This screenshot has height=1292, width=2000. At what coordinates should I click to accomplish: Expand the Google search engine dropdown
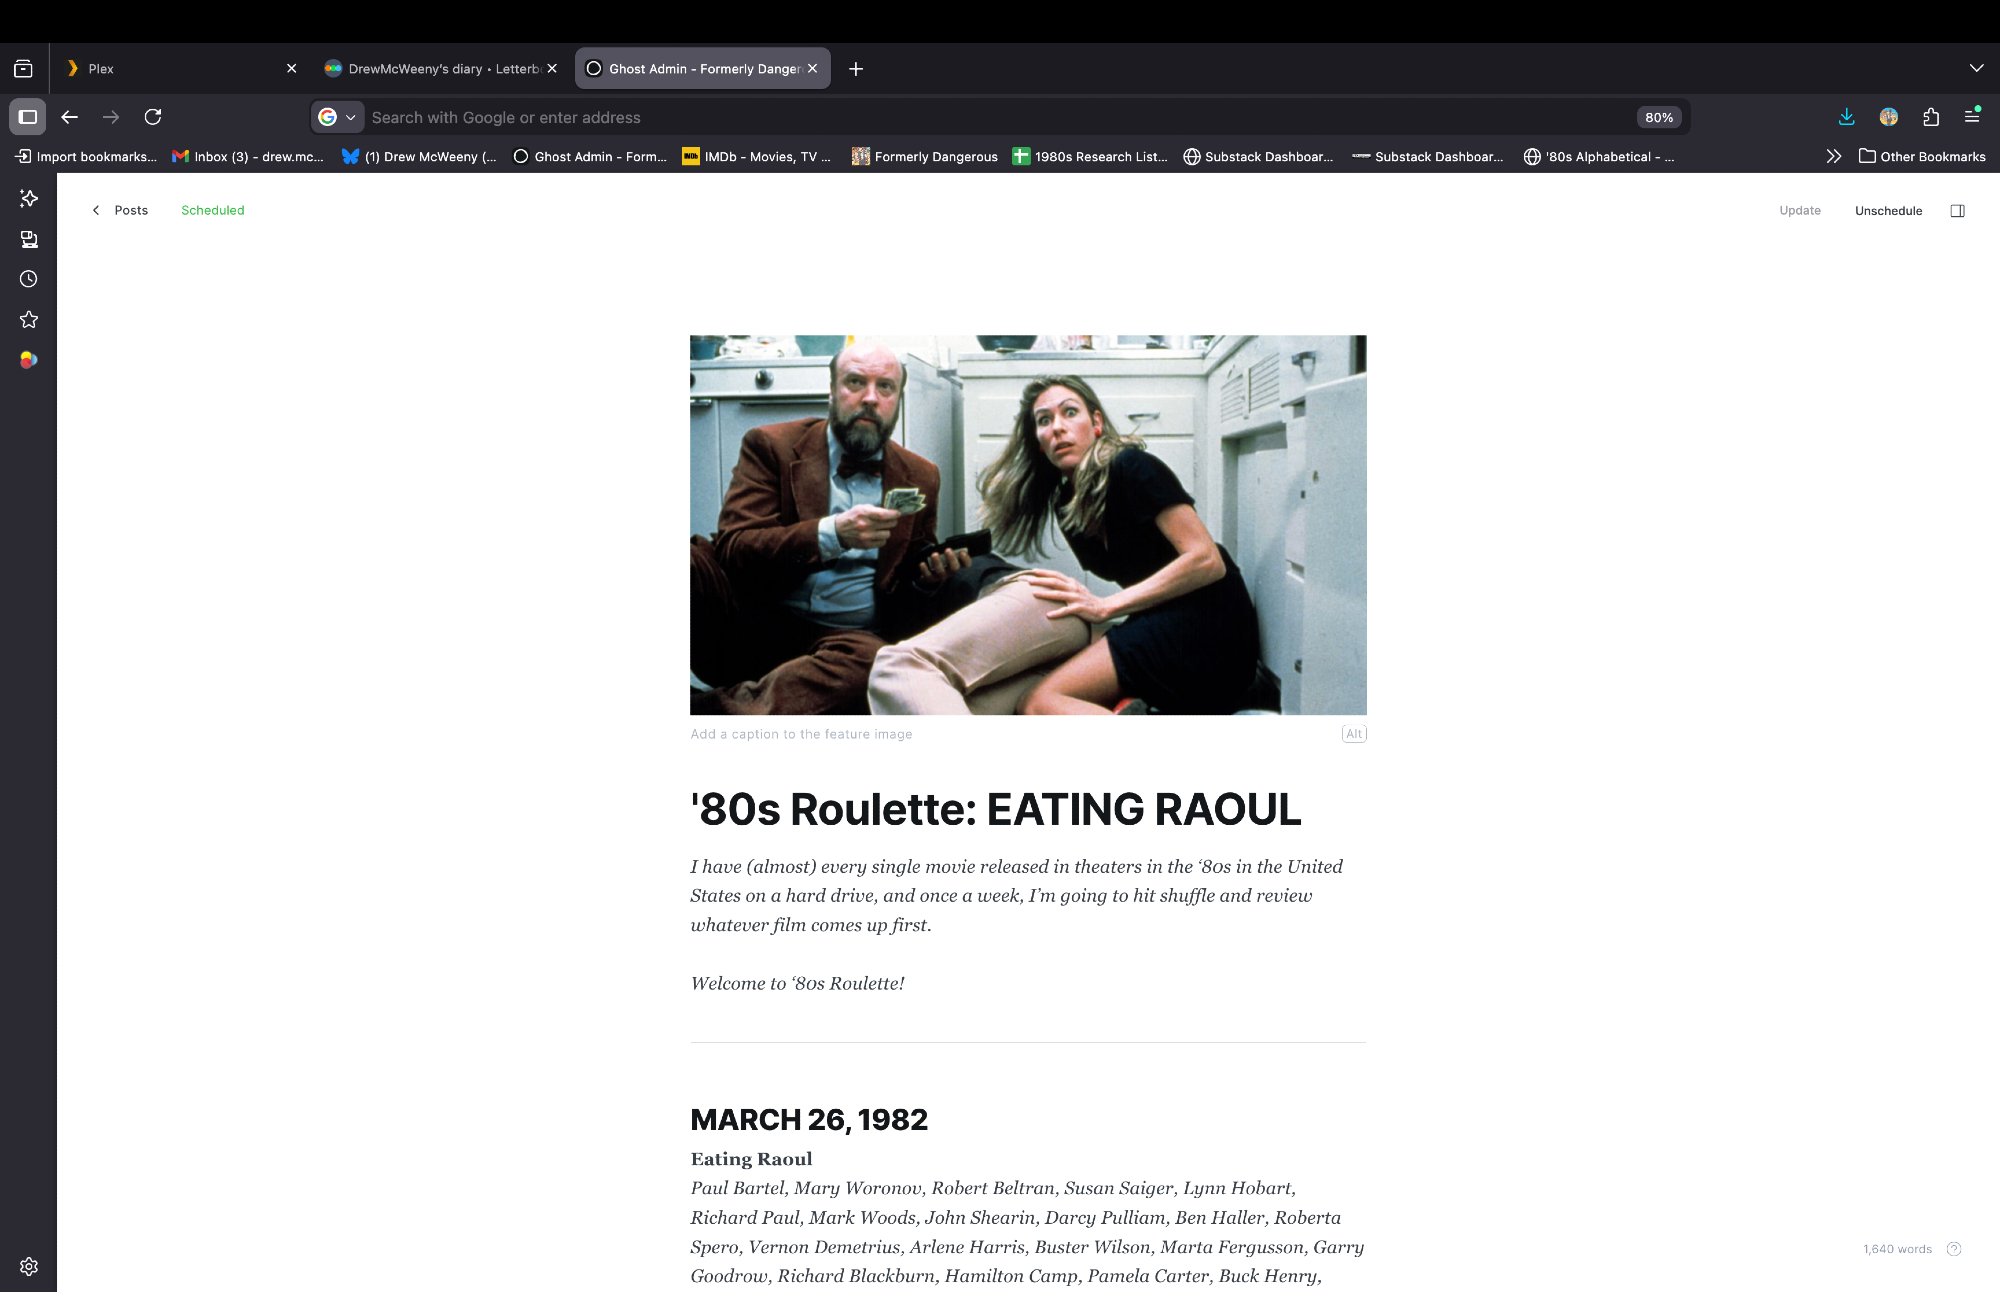click(x=337, y=117)
